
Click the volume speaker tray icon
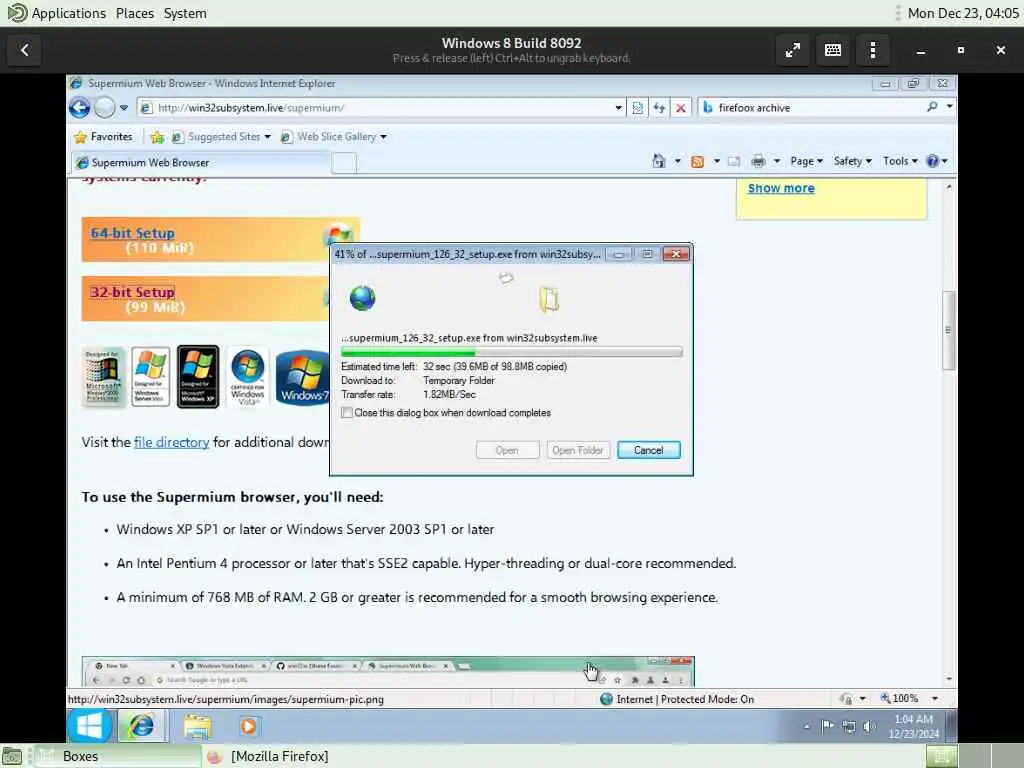pos(869,726)
